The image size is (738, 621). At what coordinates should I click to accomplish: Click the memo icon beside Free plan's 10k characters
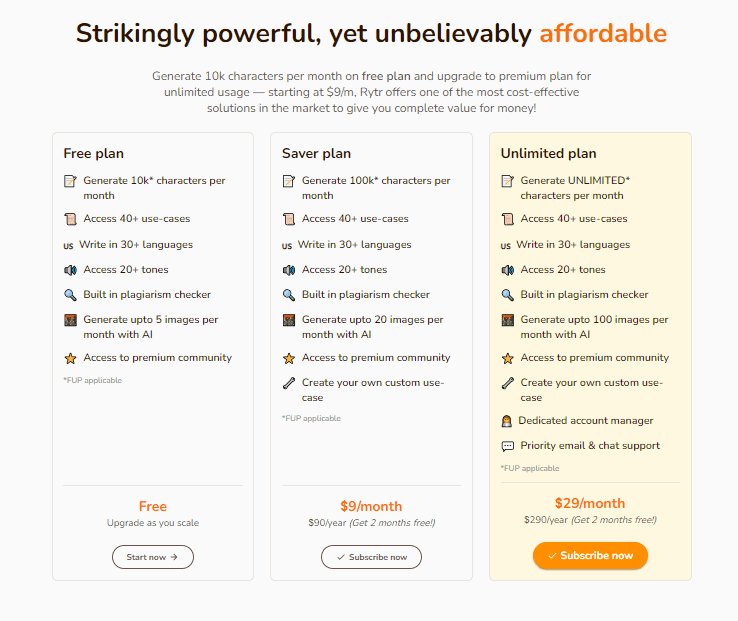(70, 181)
